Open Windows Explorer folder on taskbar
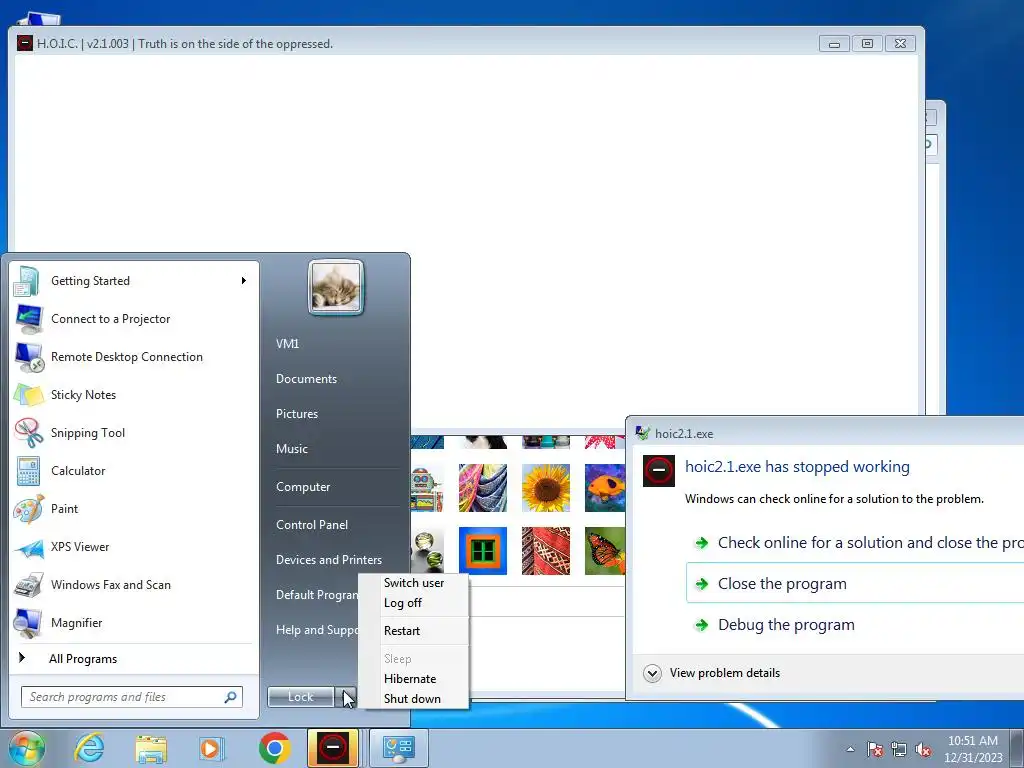1024x768 pixels. coord(151,748)
